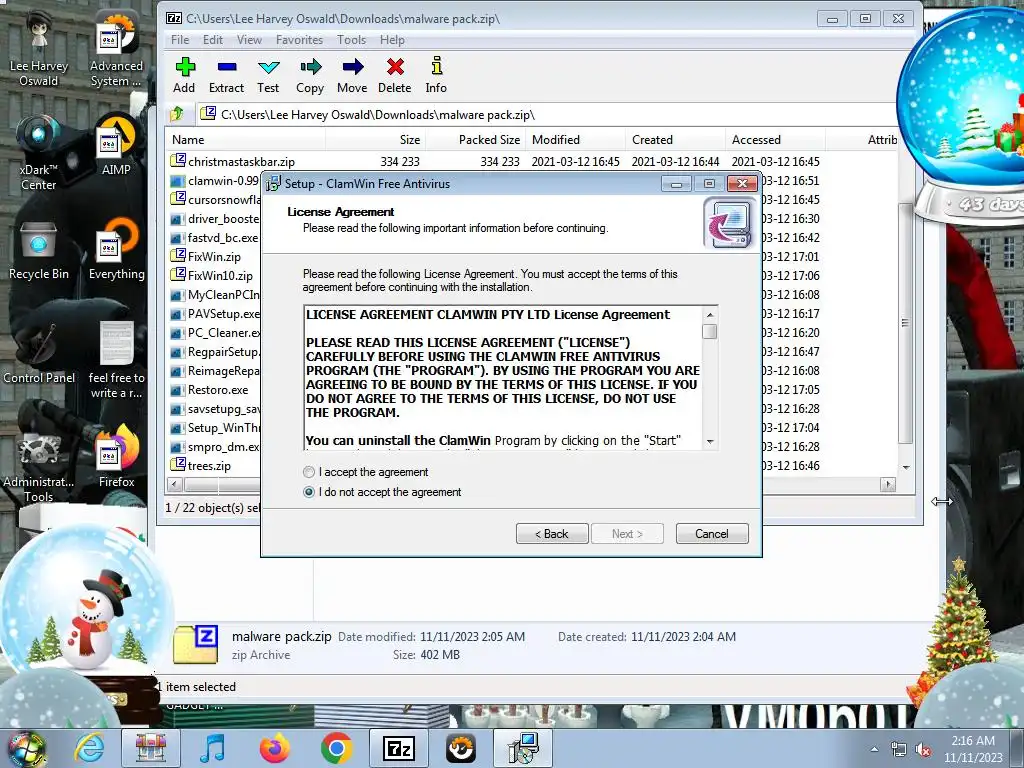Click the Add toolbar icon in 7-Zip
The height and width of the screenshot is (768, 1024).
[x=184, y=75]
